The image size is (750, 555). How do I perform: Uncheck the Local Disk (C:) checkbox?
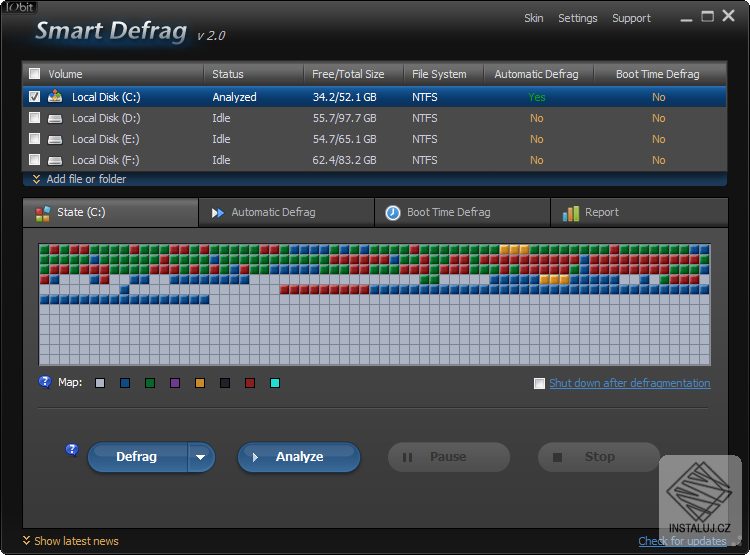tap(34, 97)
